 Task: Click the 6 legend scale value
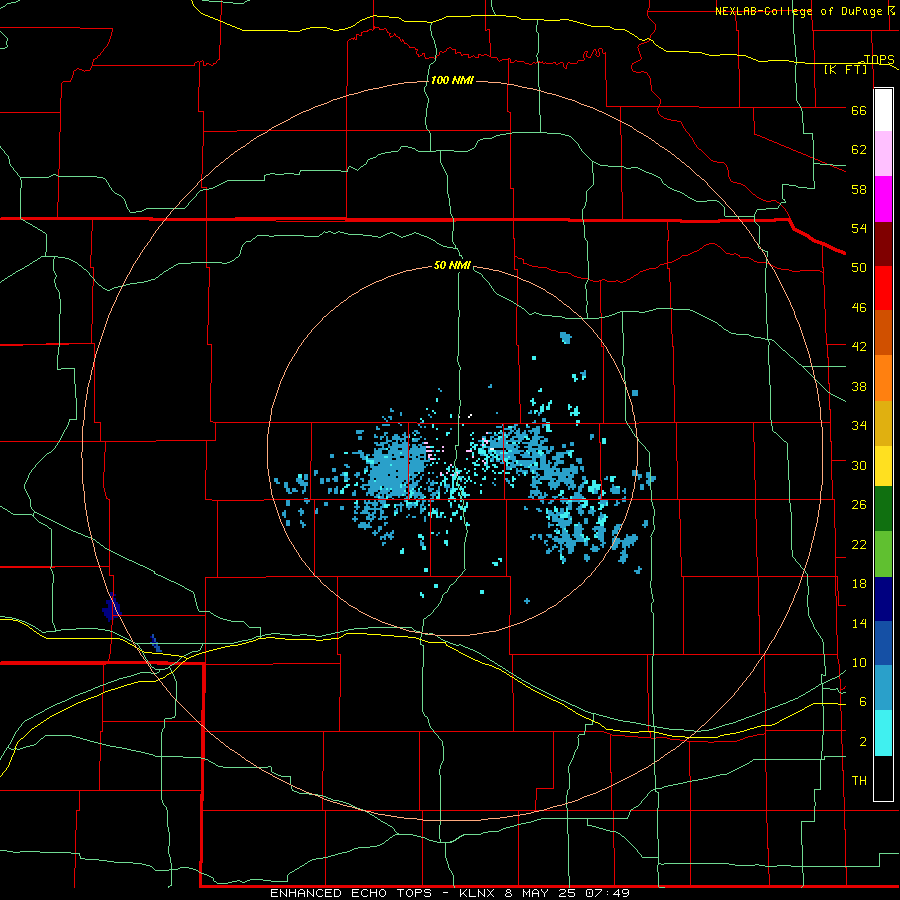pos(863,702)
